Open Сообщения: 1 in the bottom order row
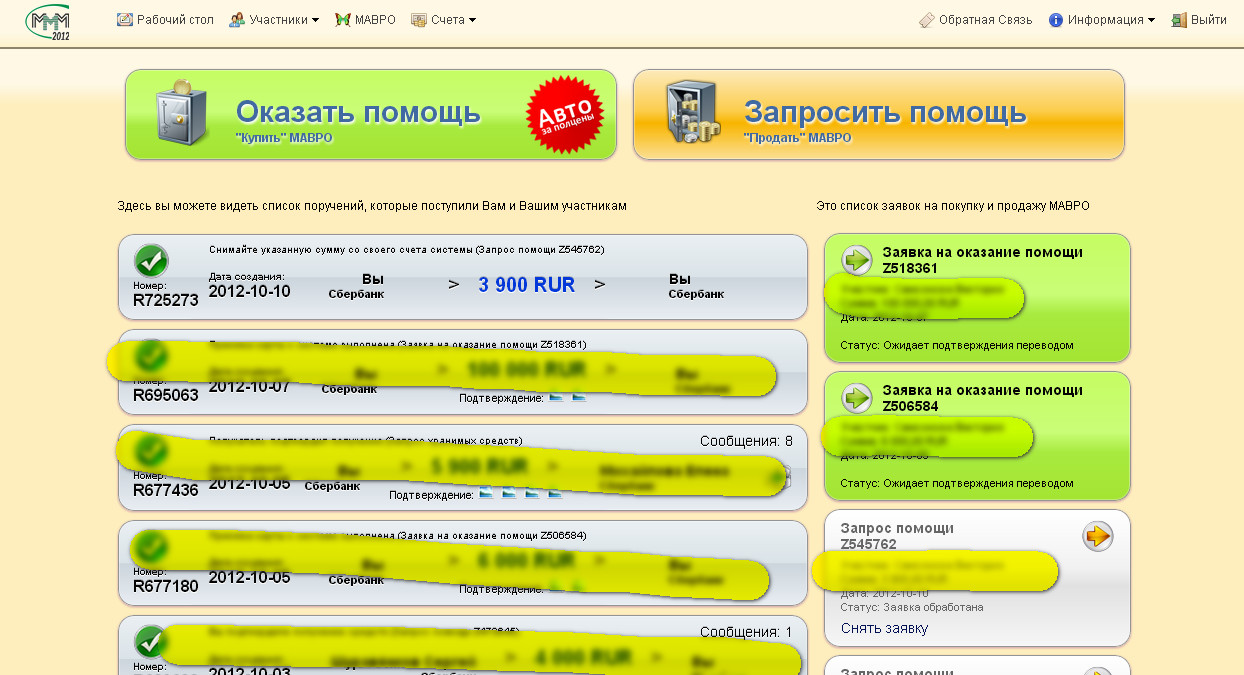The image size is (1244, 675). point(746,632)
